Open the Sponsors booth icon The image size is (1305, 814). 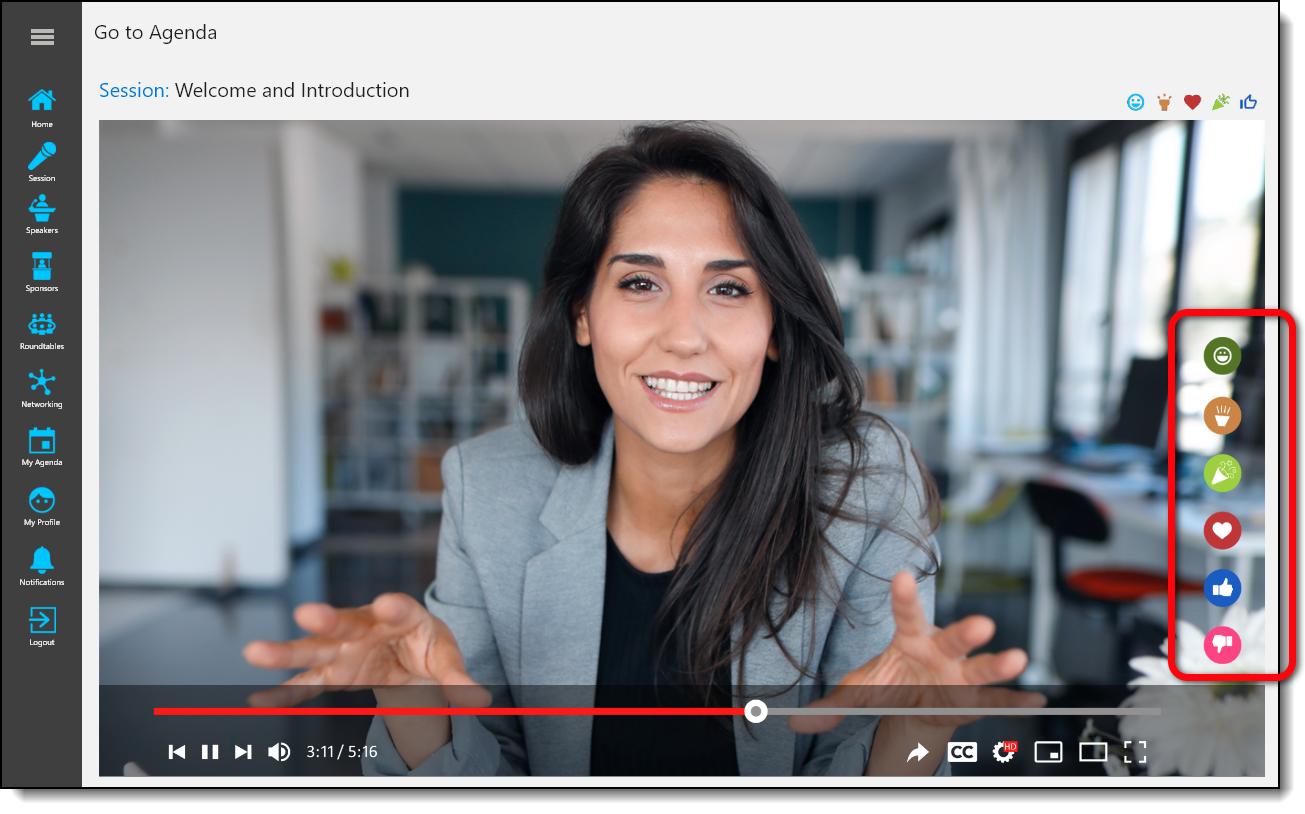(x=42, y=272)
